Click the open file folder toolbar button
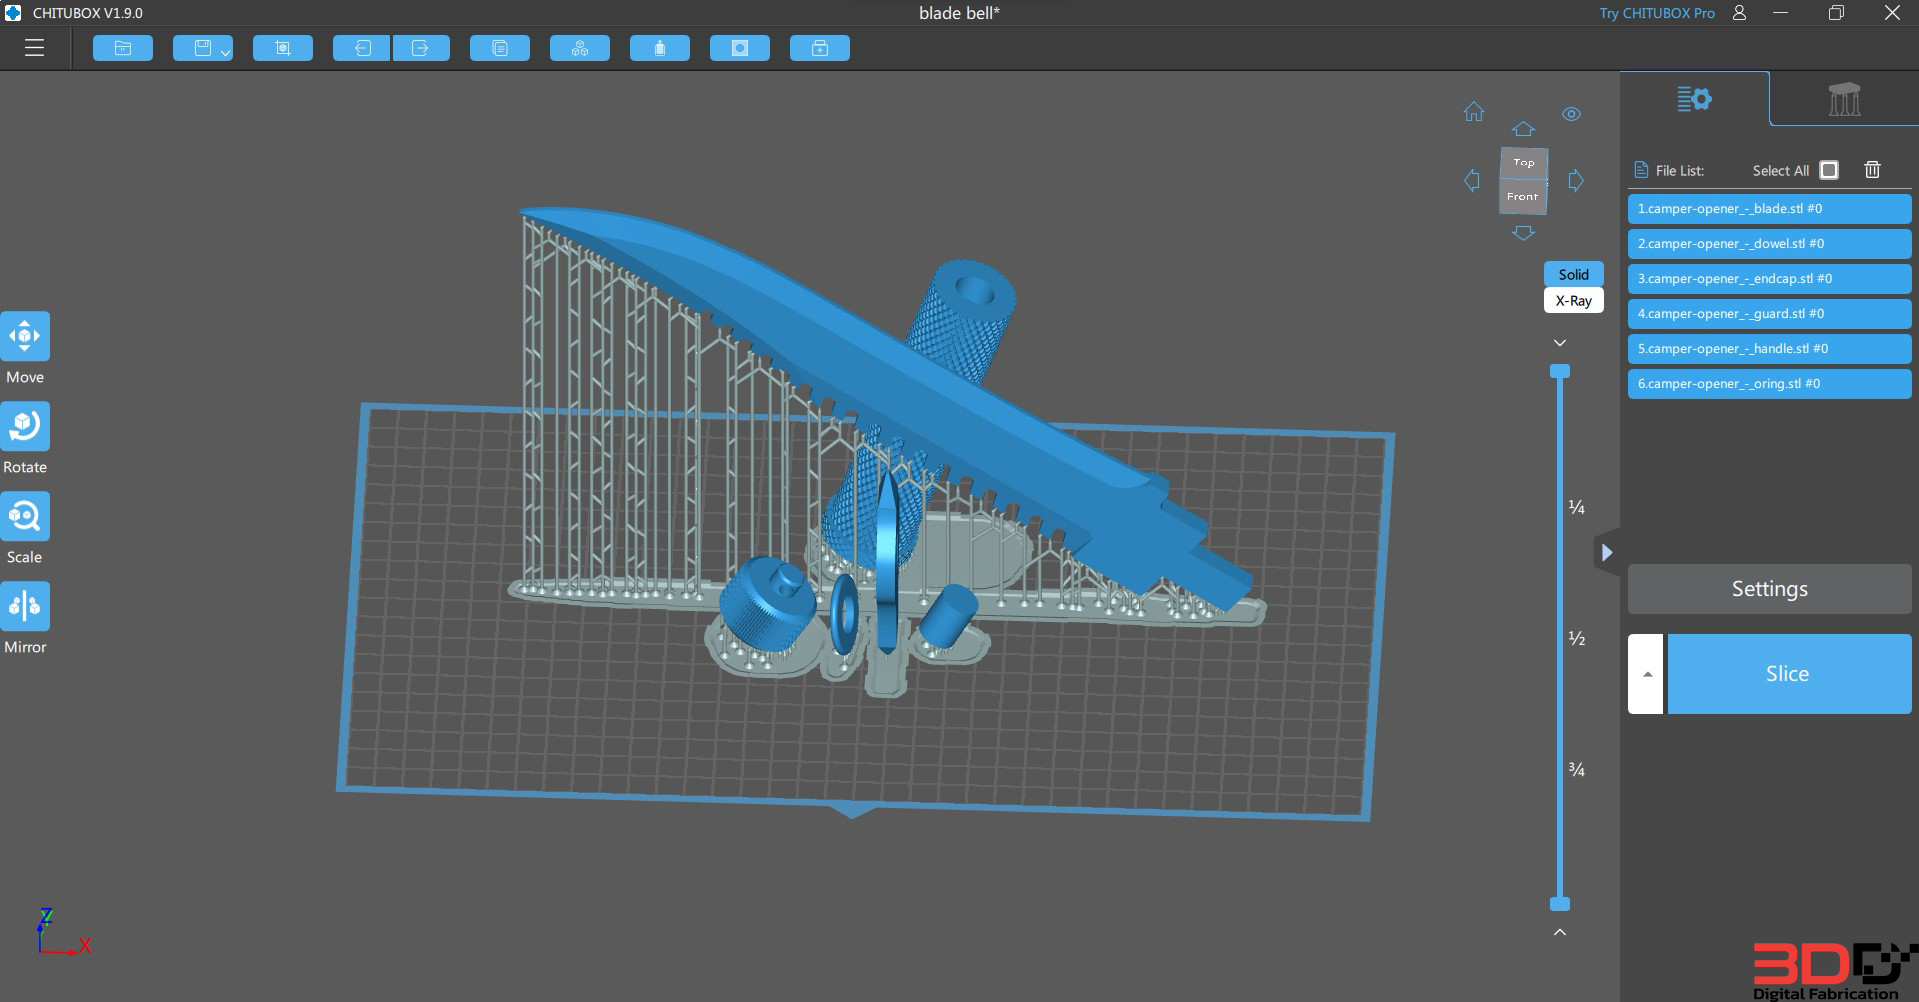 [123, 48]
